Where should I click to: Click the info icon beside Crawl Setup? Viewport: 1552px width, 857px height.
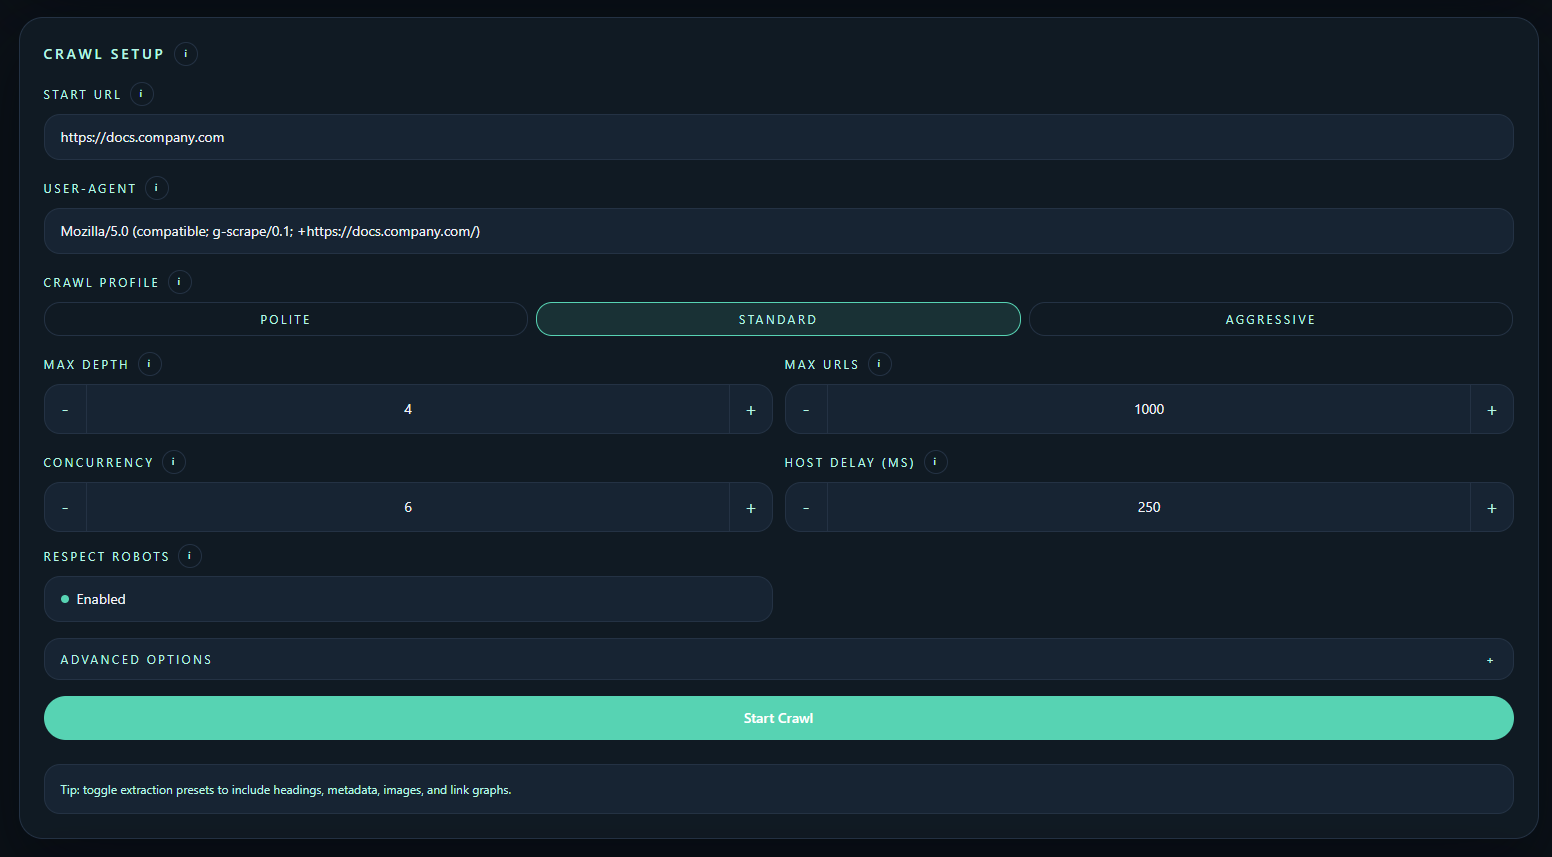click(x=185, y=54)
